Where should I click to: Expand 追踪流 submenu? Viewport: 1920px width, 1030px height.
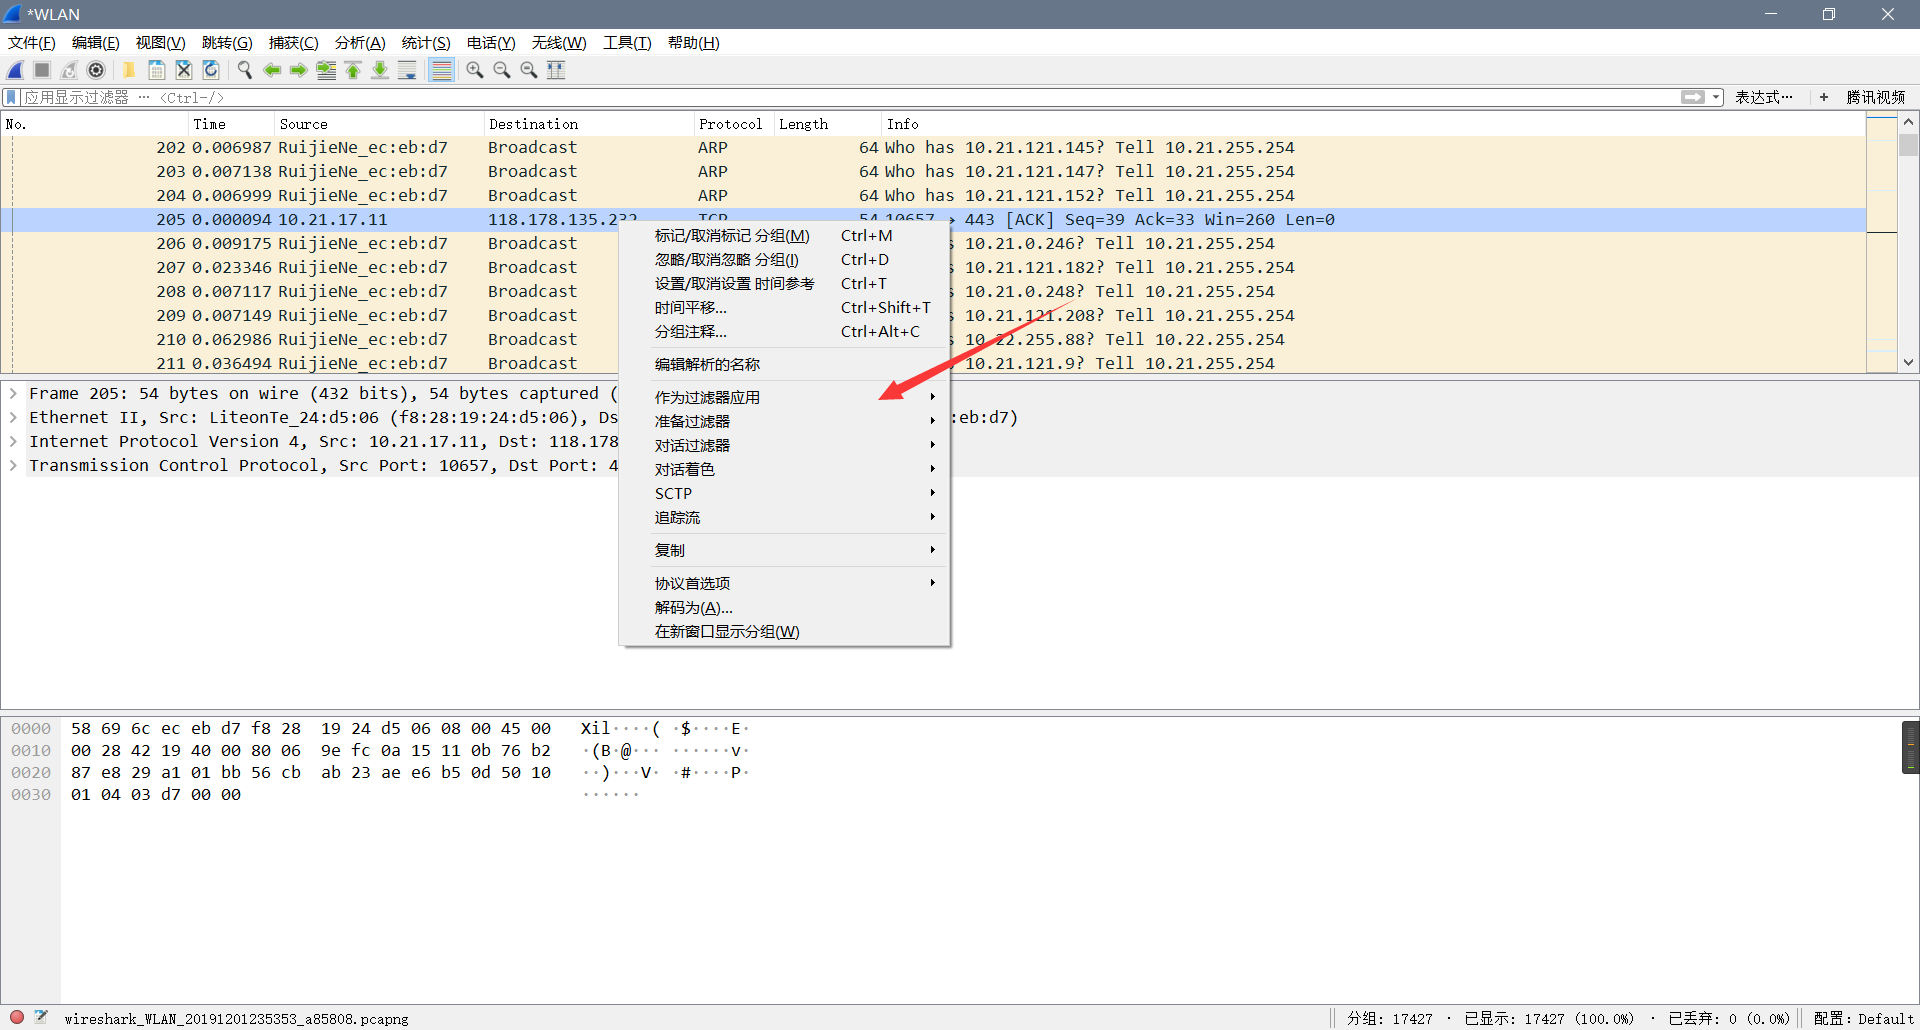tap(785, 517)
